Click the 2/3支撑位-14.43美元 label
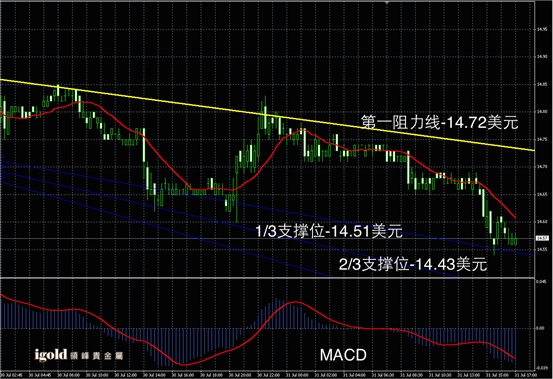Screen dimensions: 553x379 click(413, 264)
